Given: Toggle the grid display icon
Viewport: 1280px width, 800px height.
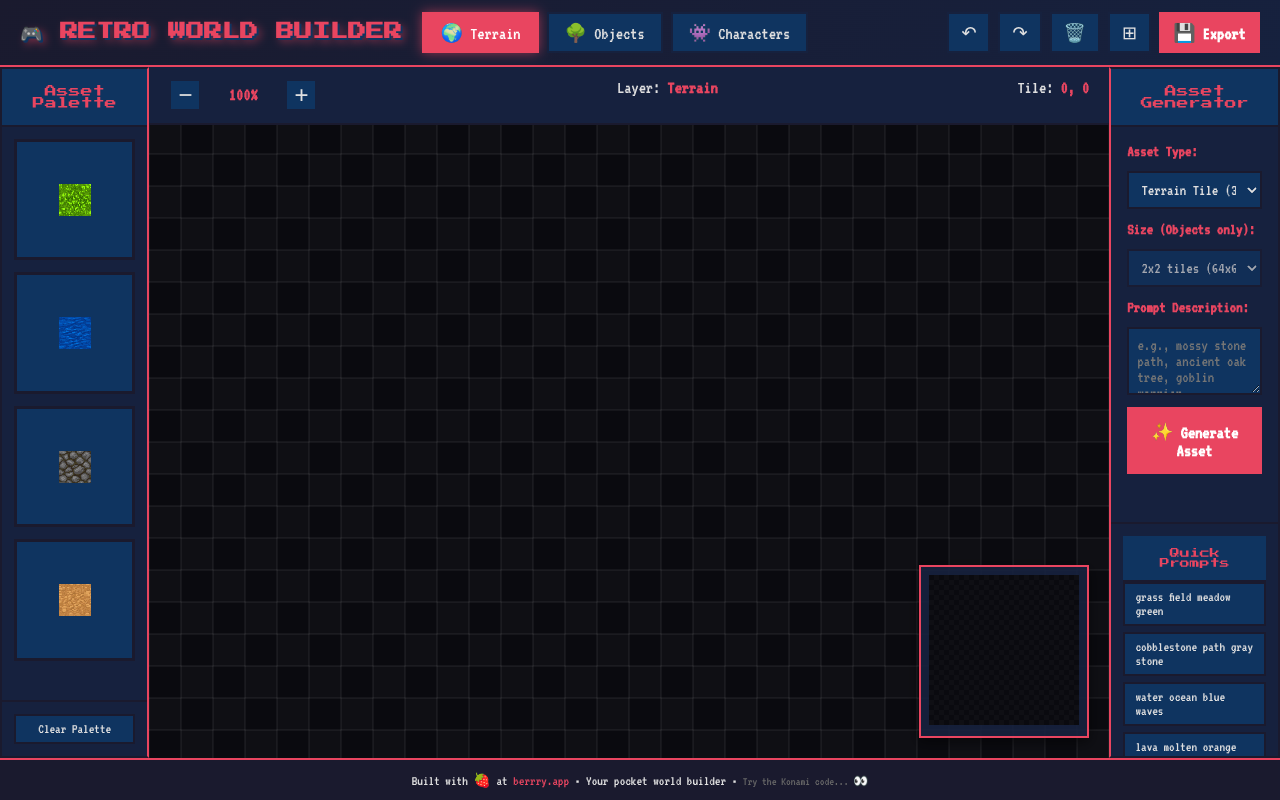Looking at the screenshot, I should pyautogui.click(x=1129, y=33).
